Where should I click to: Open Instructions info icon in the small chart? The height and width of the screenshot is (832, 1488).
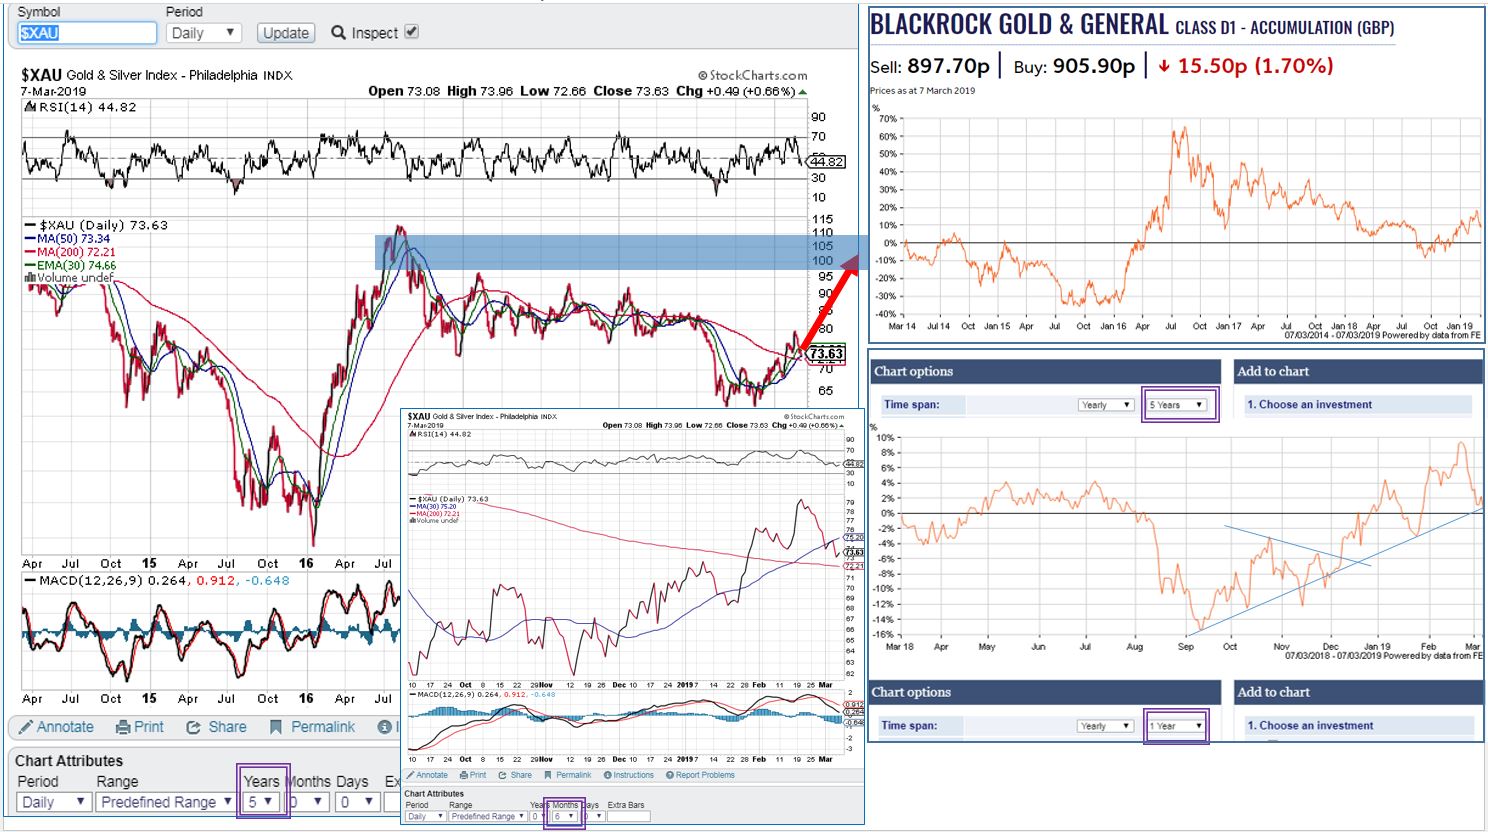pyautogui.click(x=607, y=775)
